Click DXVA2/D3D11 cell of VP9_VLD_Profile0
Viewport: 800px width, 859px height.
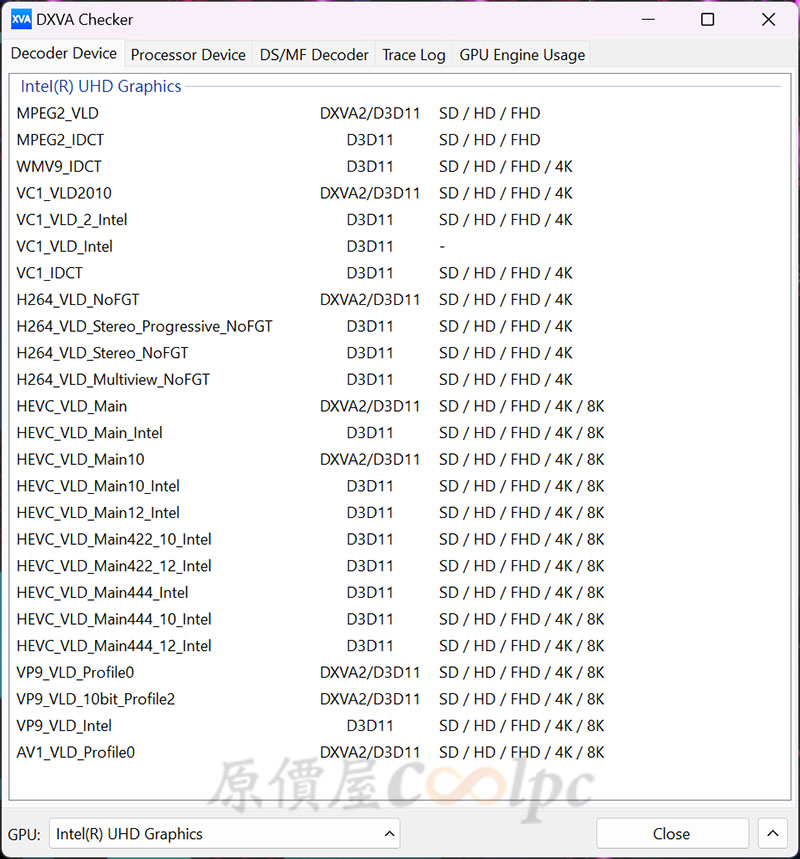point(370,672)
